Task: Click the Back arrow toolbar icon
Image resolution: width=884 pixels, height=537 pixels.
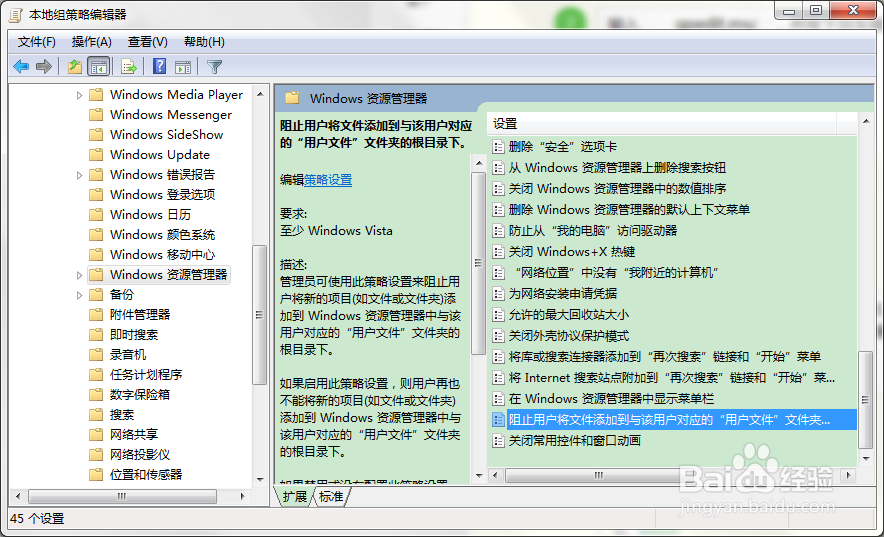Action: pos(21,67)
